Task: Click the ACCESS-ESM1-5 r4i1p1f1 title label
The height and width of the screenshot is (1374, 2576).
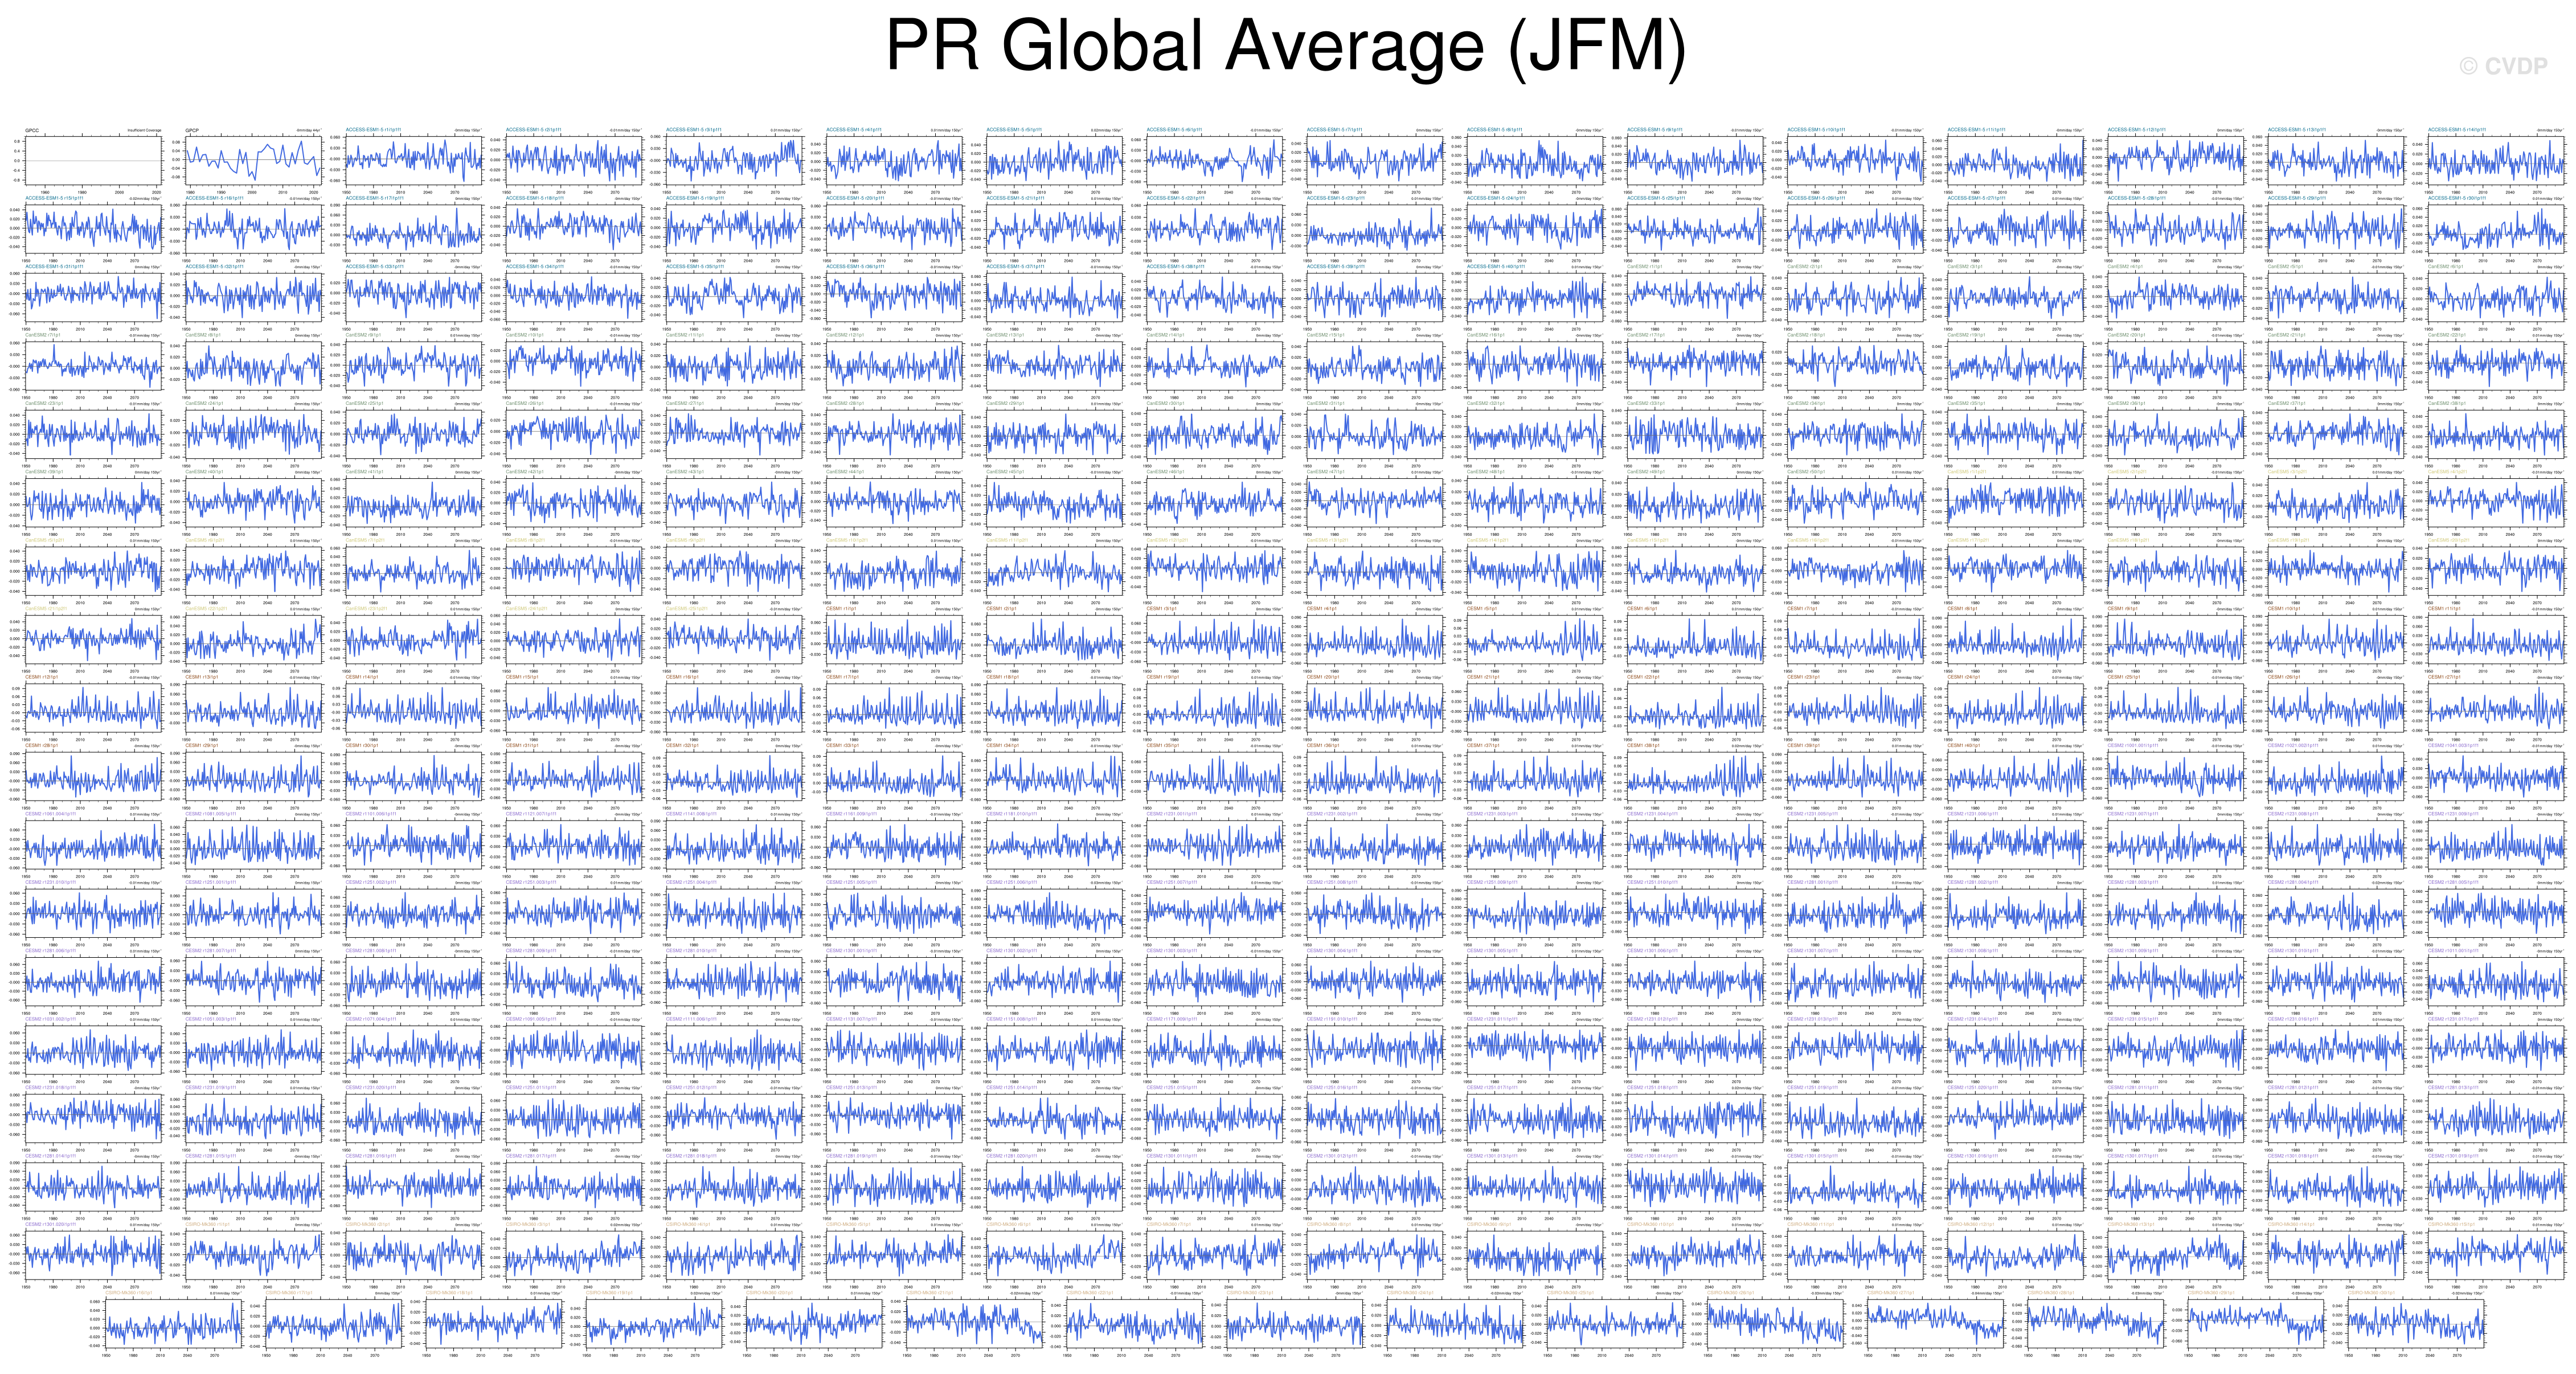Action: 854,130
